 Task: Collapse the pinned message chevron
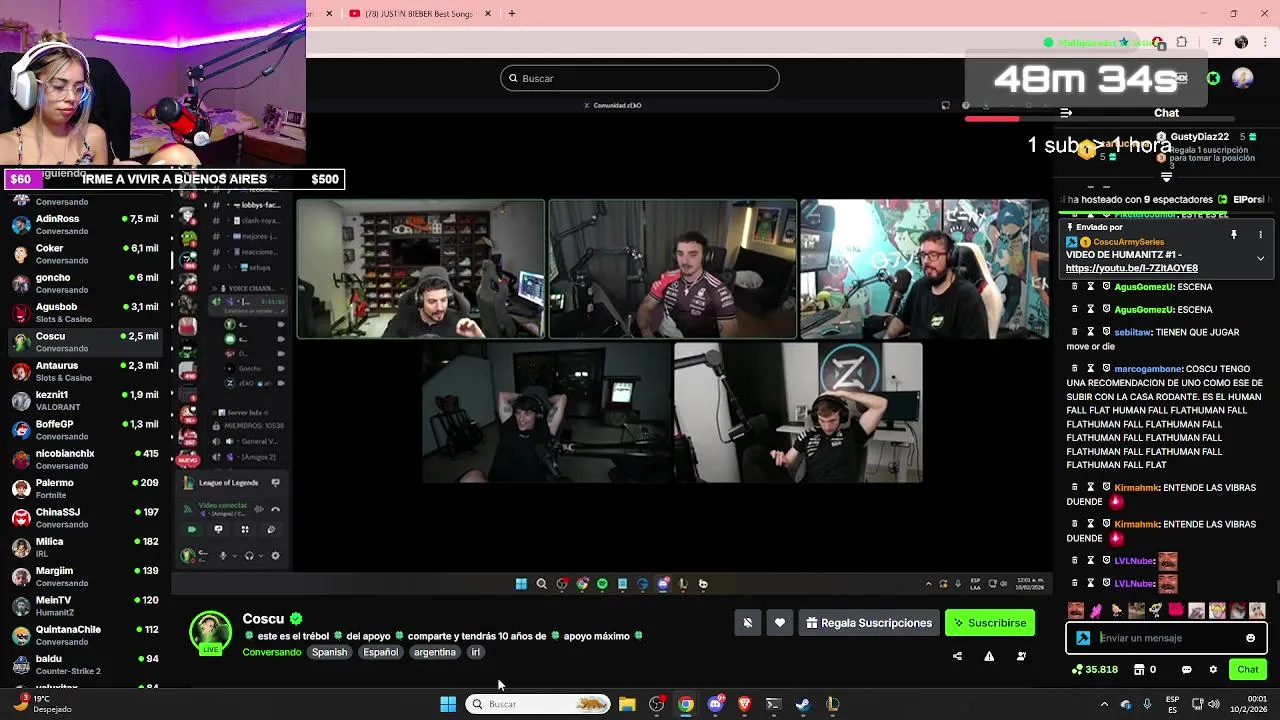tap(1260, 258)
